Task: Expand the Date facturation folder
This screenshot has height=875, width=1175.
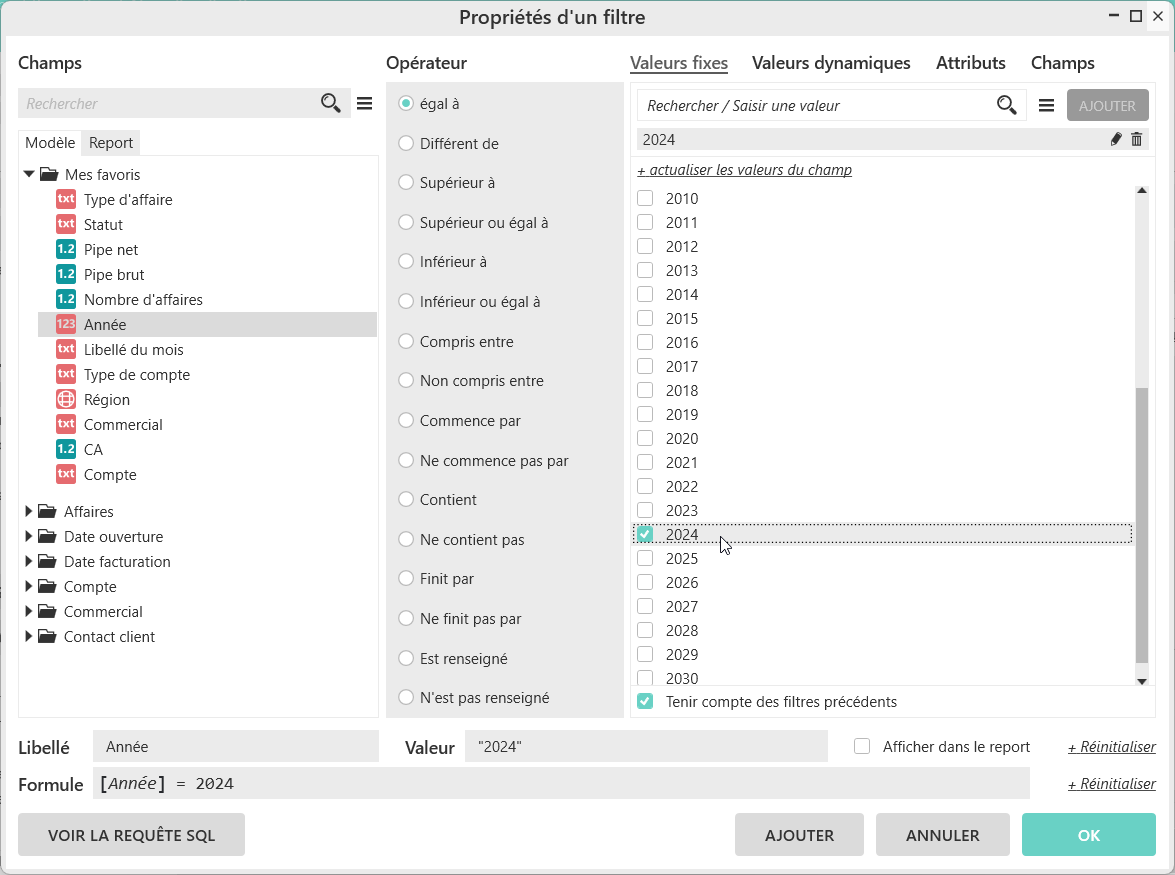Action: click(x=29, y=561)
